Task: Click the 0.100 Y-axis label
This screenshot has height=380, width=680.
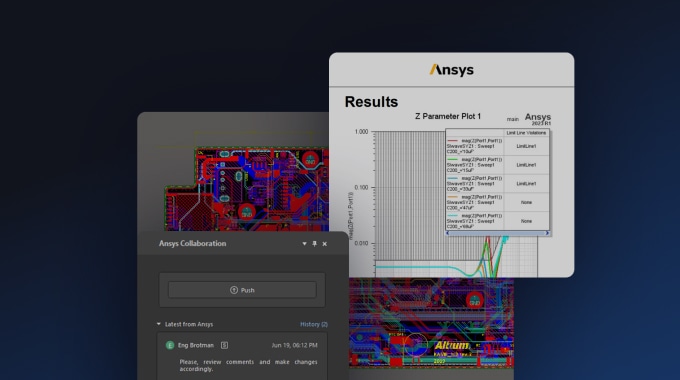Action: pyautogui.click(x=361, y=187)
